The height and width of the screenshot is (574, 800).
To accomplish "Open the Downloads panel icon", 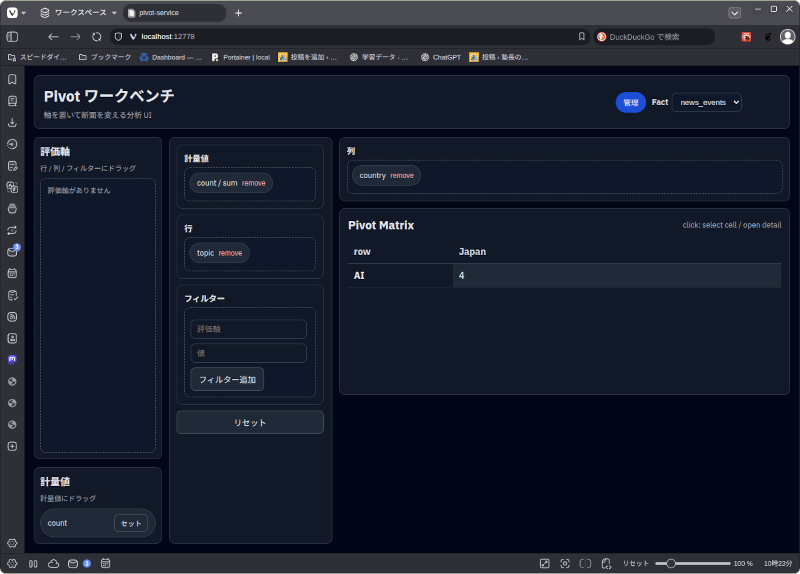I will [x=12, y=122].
